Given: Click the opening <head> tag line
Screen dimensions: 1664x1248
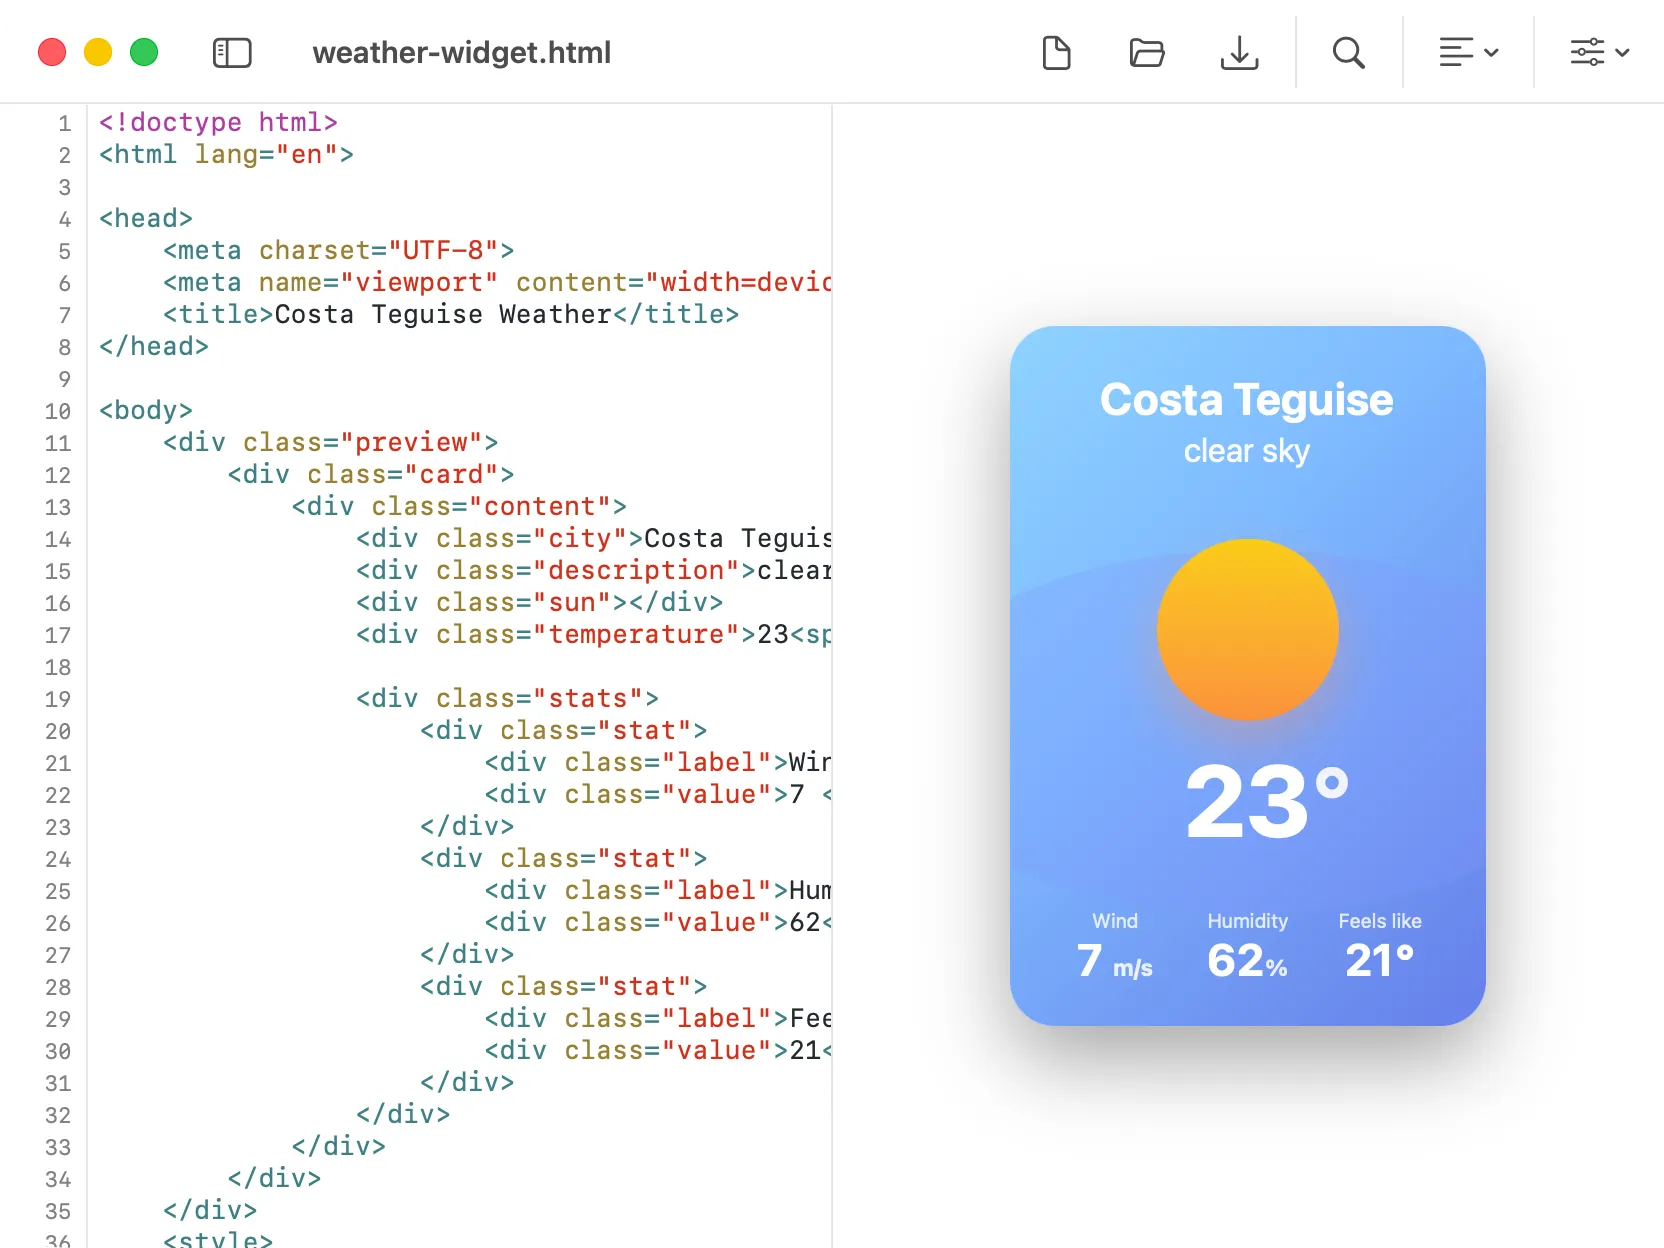Looking at the screenshot, I should coord(146,218).
